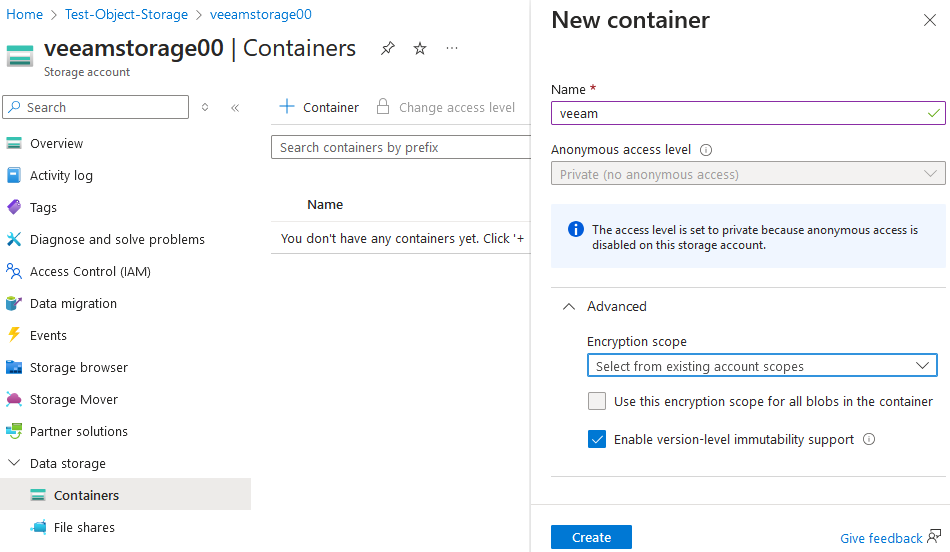The image size is (950, 552).
Task: Collapse the sidebar with double chevron icon
Action: click(235, 108)
